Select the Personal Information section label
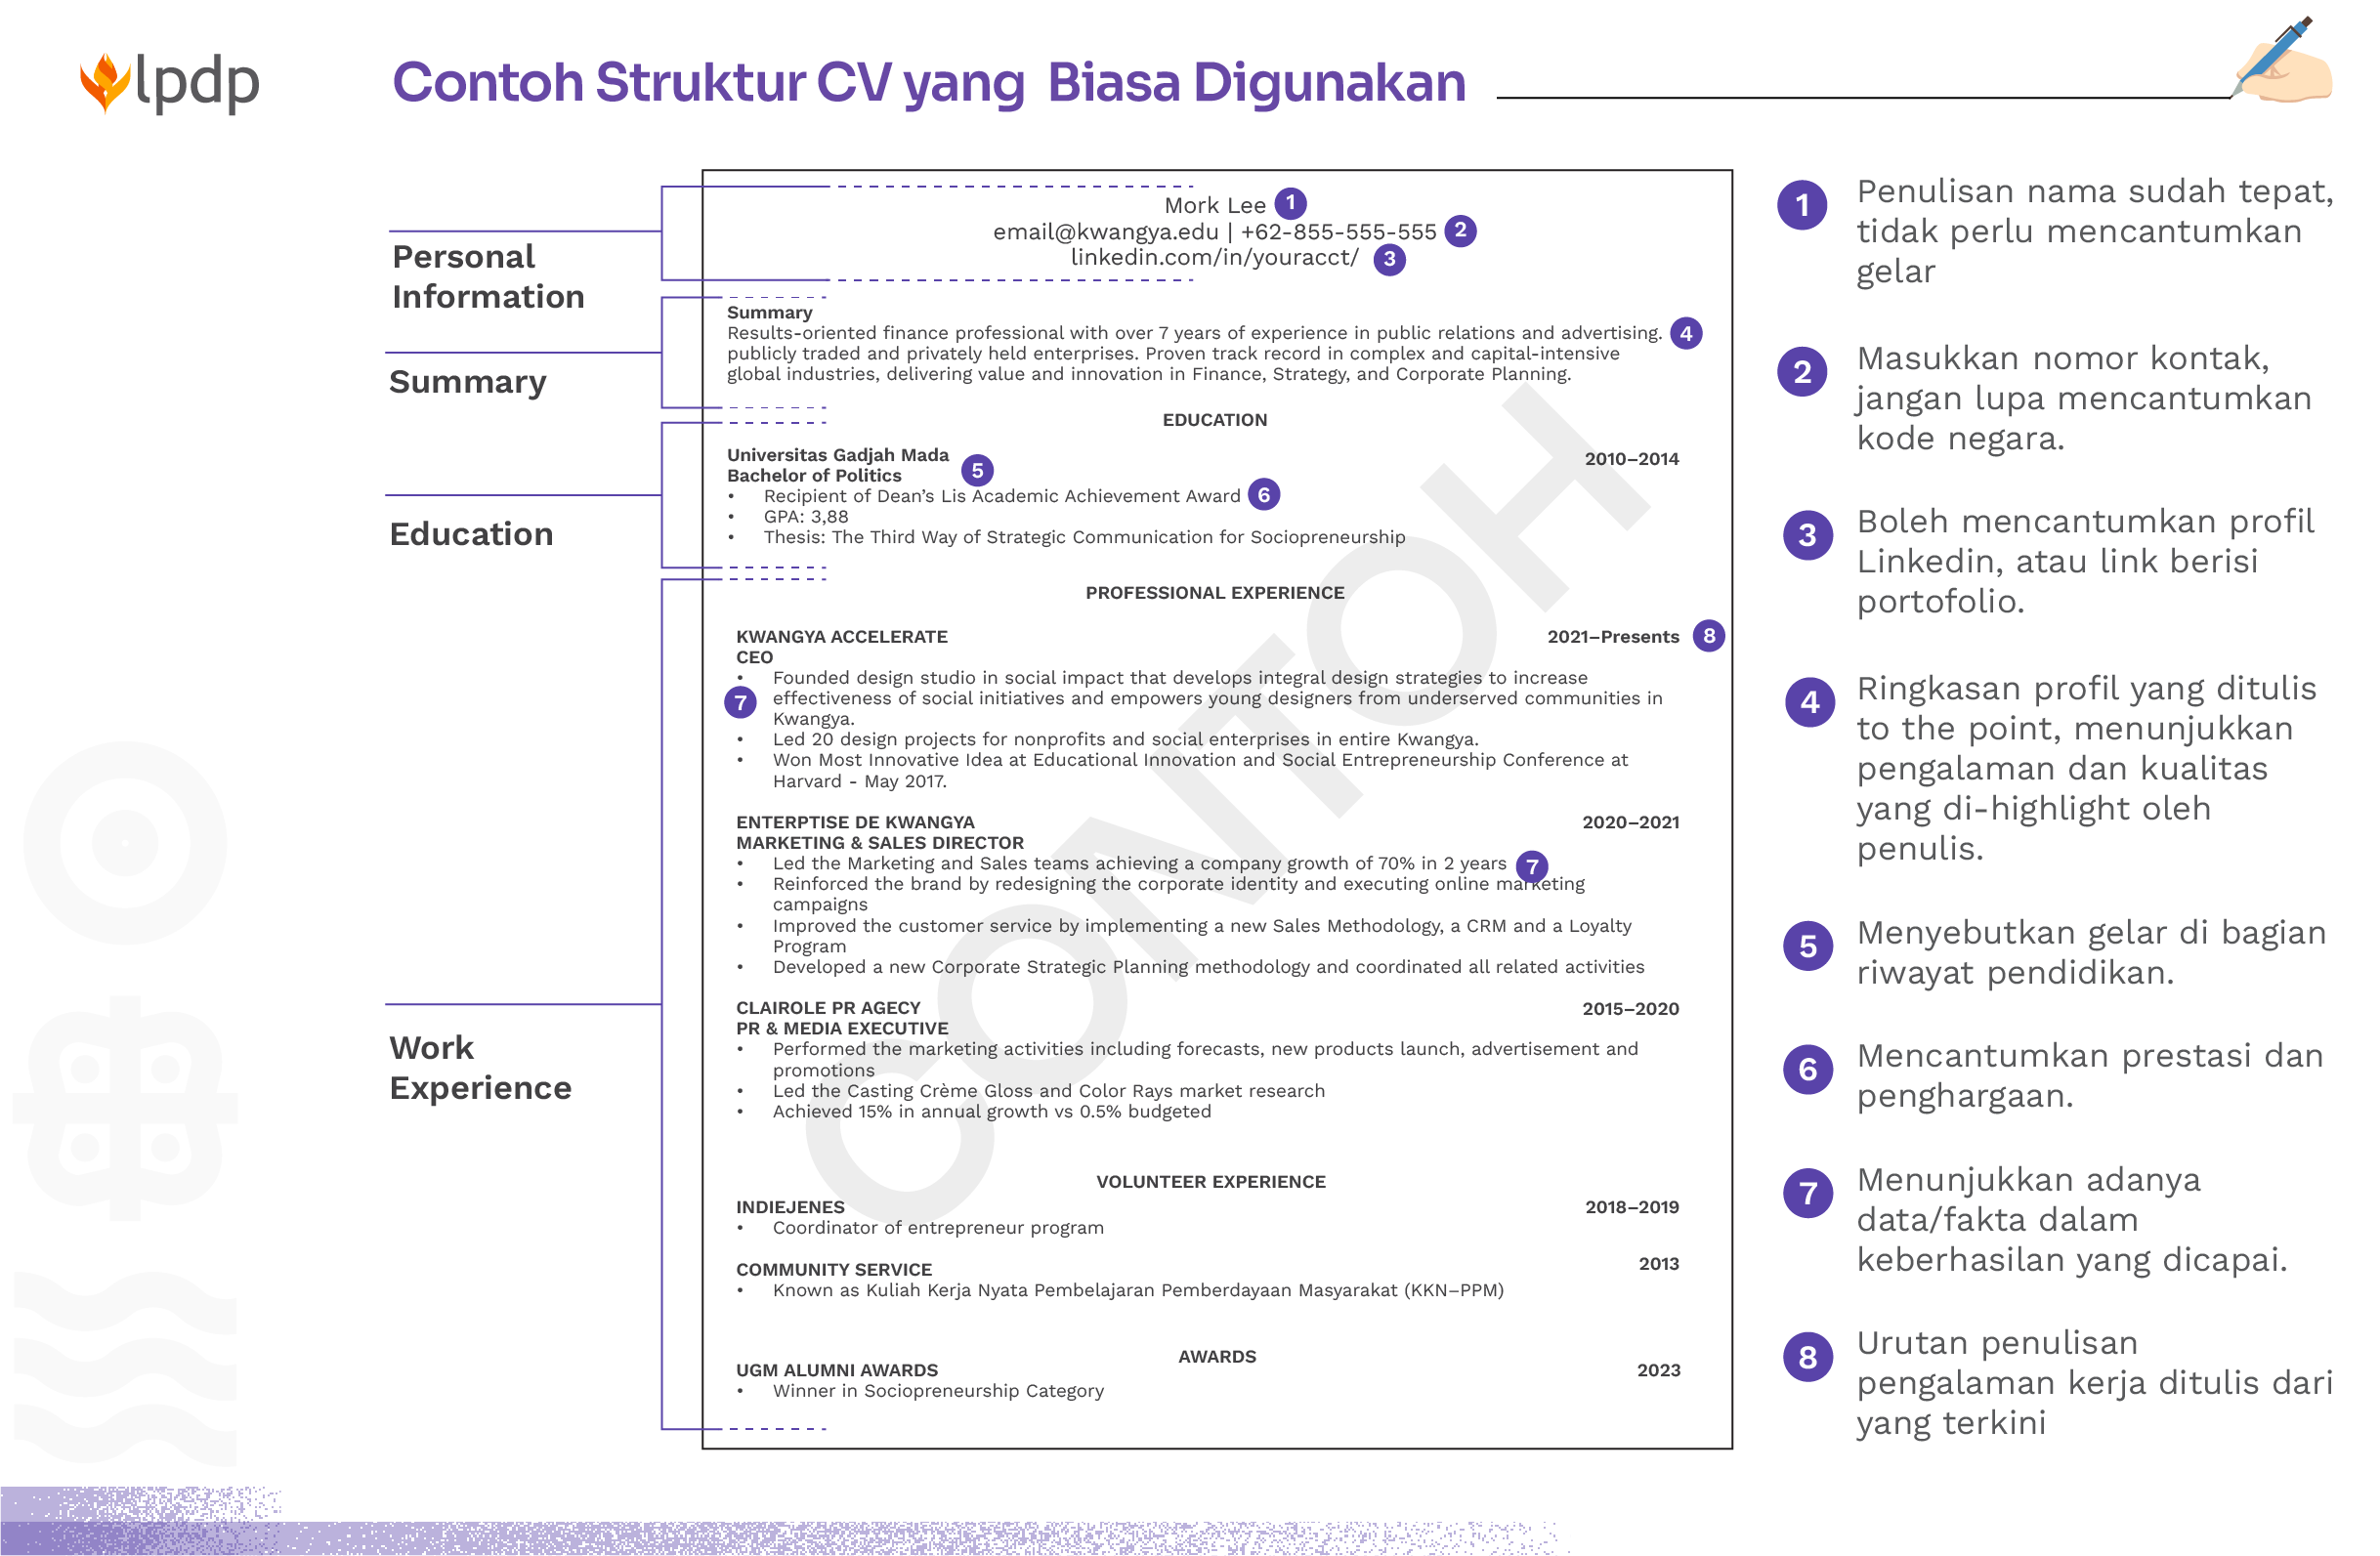 click(488, 276)
